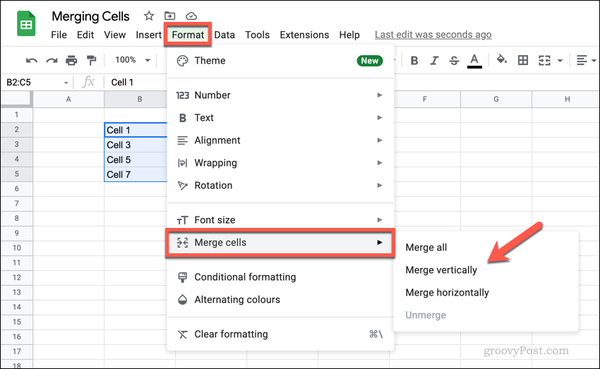Image resolution: width=600 pixels, height=369 pixels.
Task: Click the undo icon
Action: coord(31,60)
